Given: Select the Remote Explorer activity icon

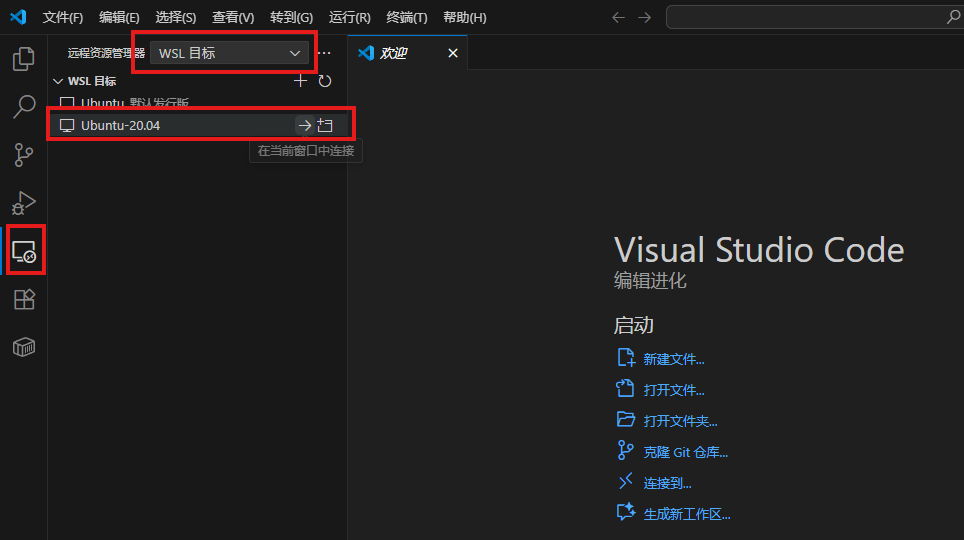Looking at the screenshot, I should (25, 252).
